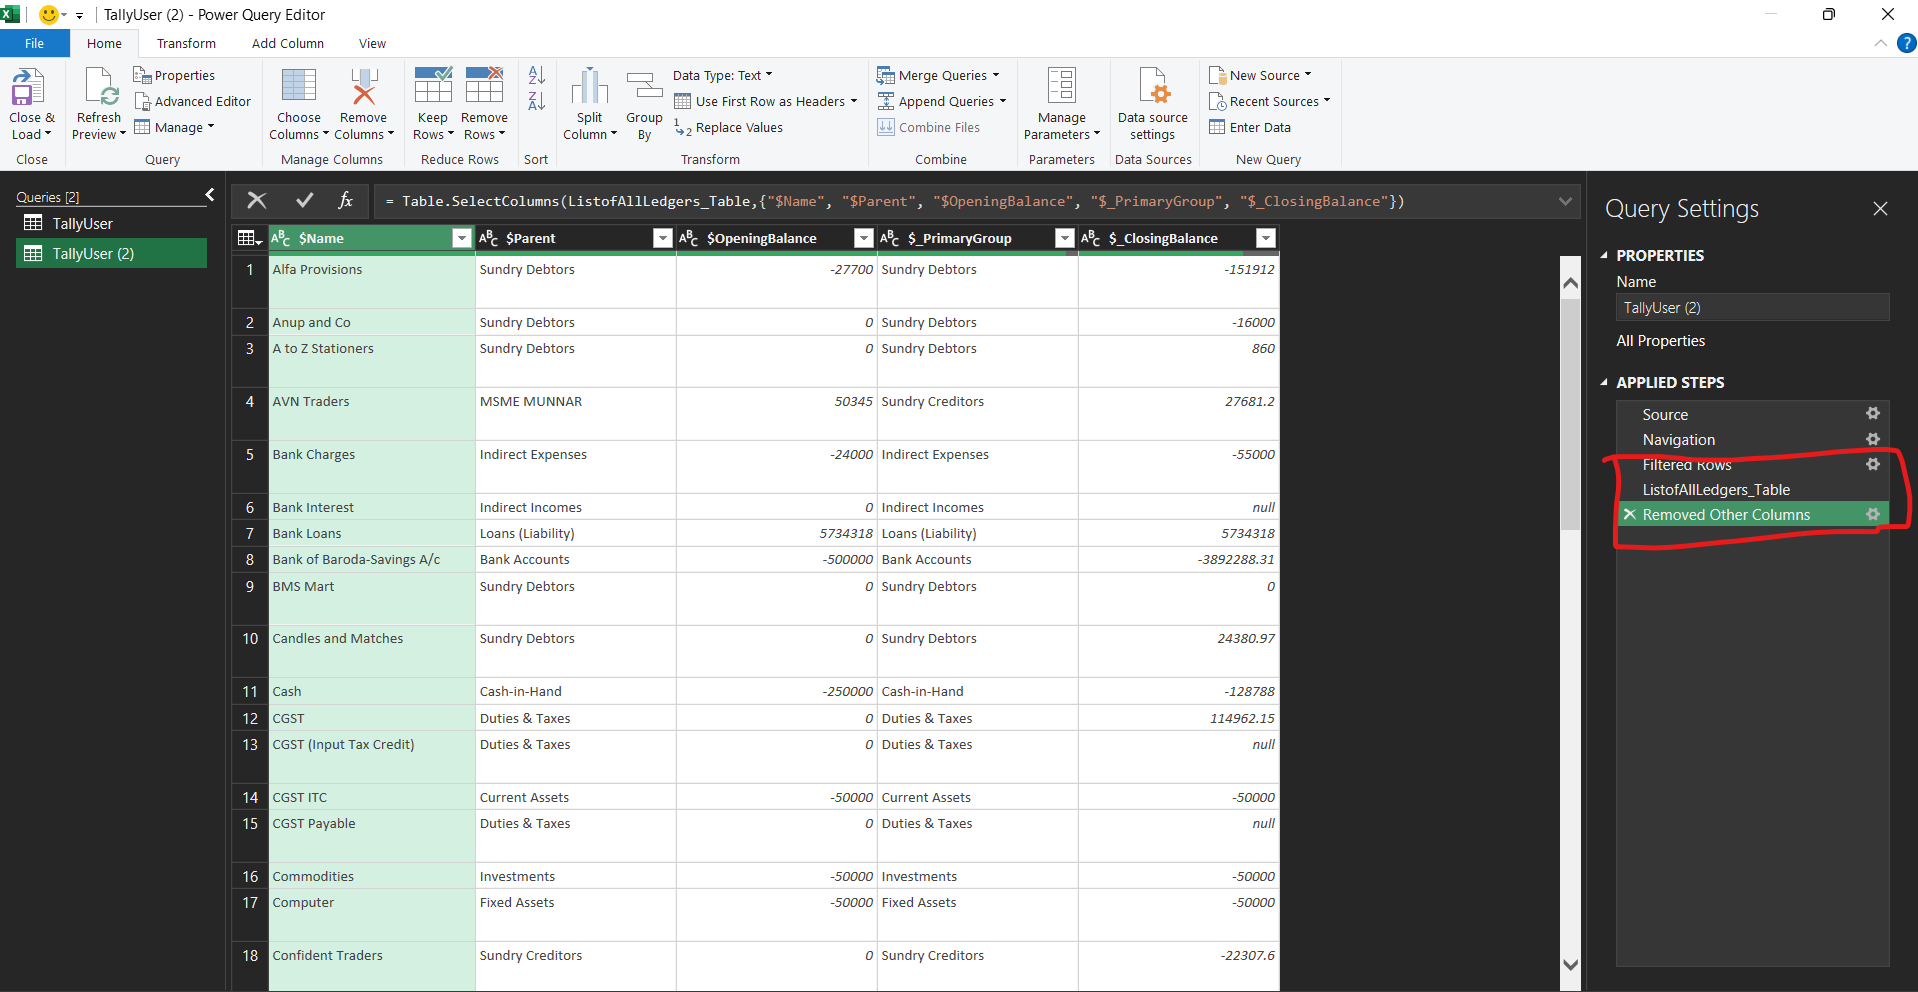Image resolution: width=1918 pixels, height=992 pixels.
Task: Open the Data Type: Text dropdown
Action: click(722, 76)
